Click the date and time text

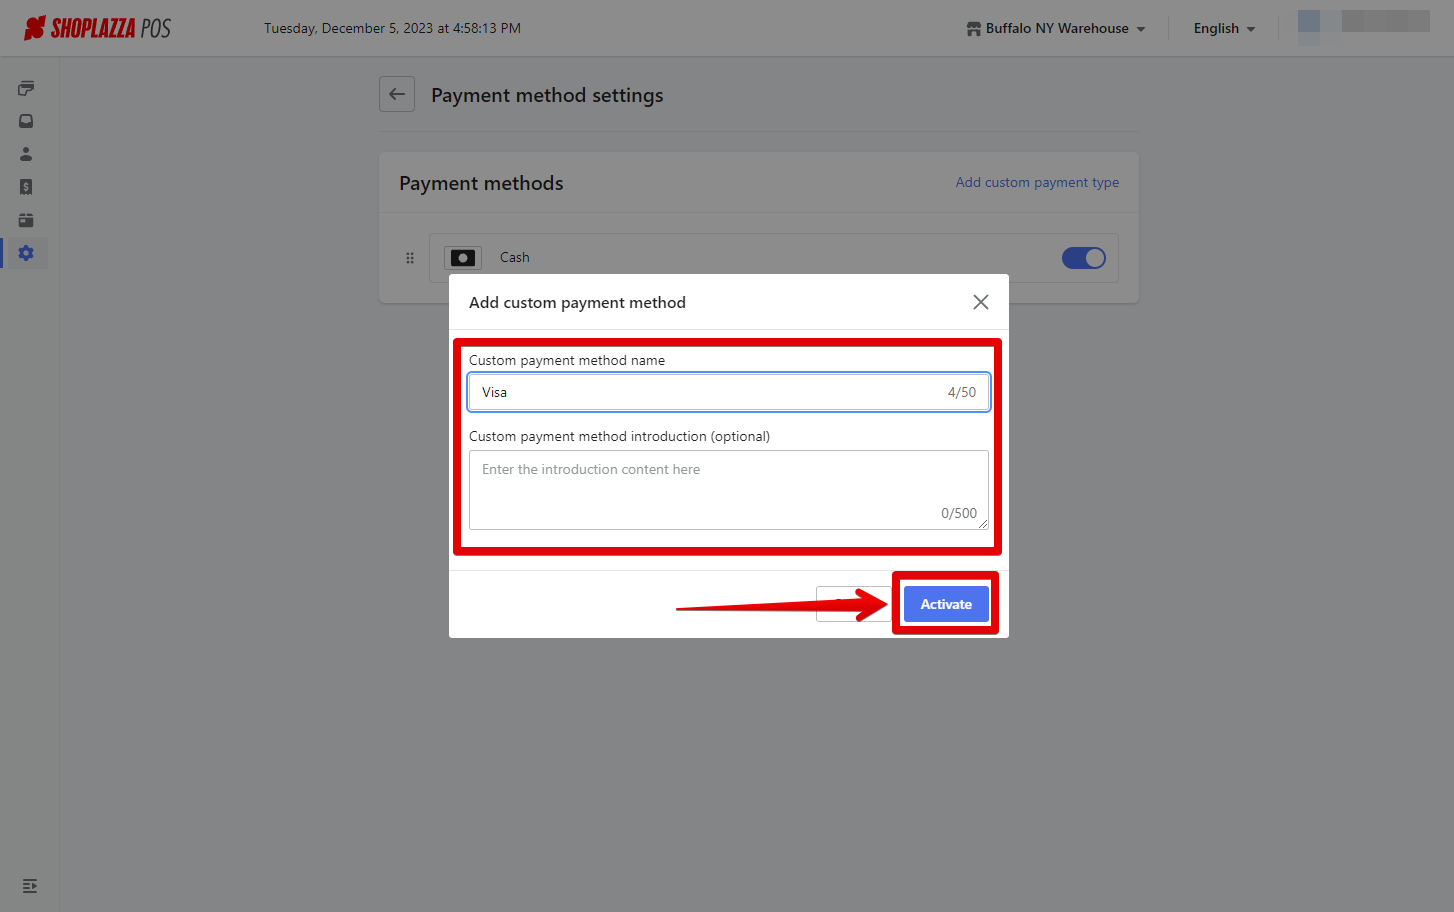(x=392, y=28)
